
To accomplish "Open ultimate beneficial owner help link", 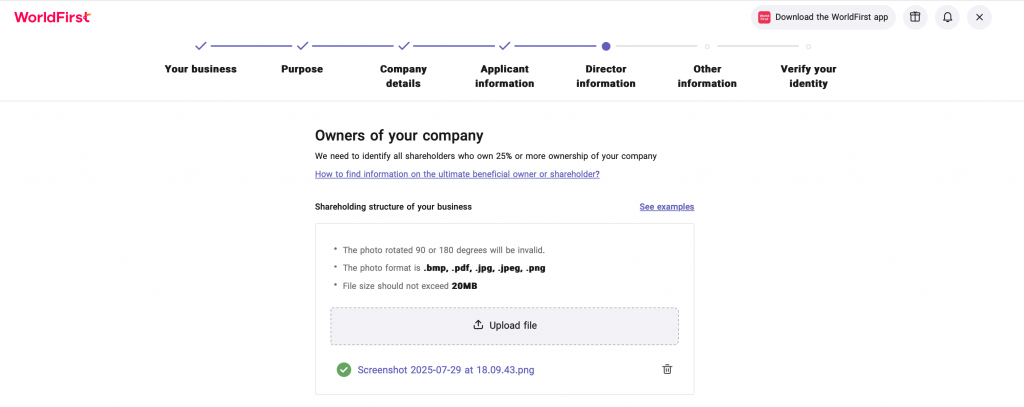I will [457, 174].
